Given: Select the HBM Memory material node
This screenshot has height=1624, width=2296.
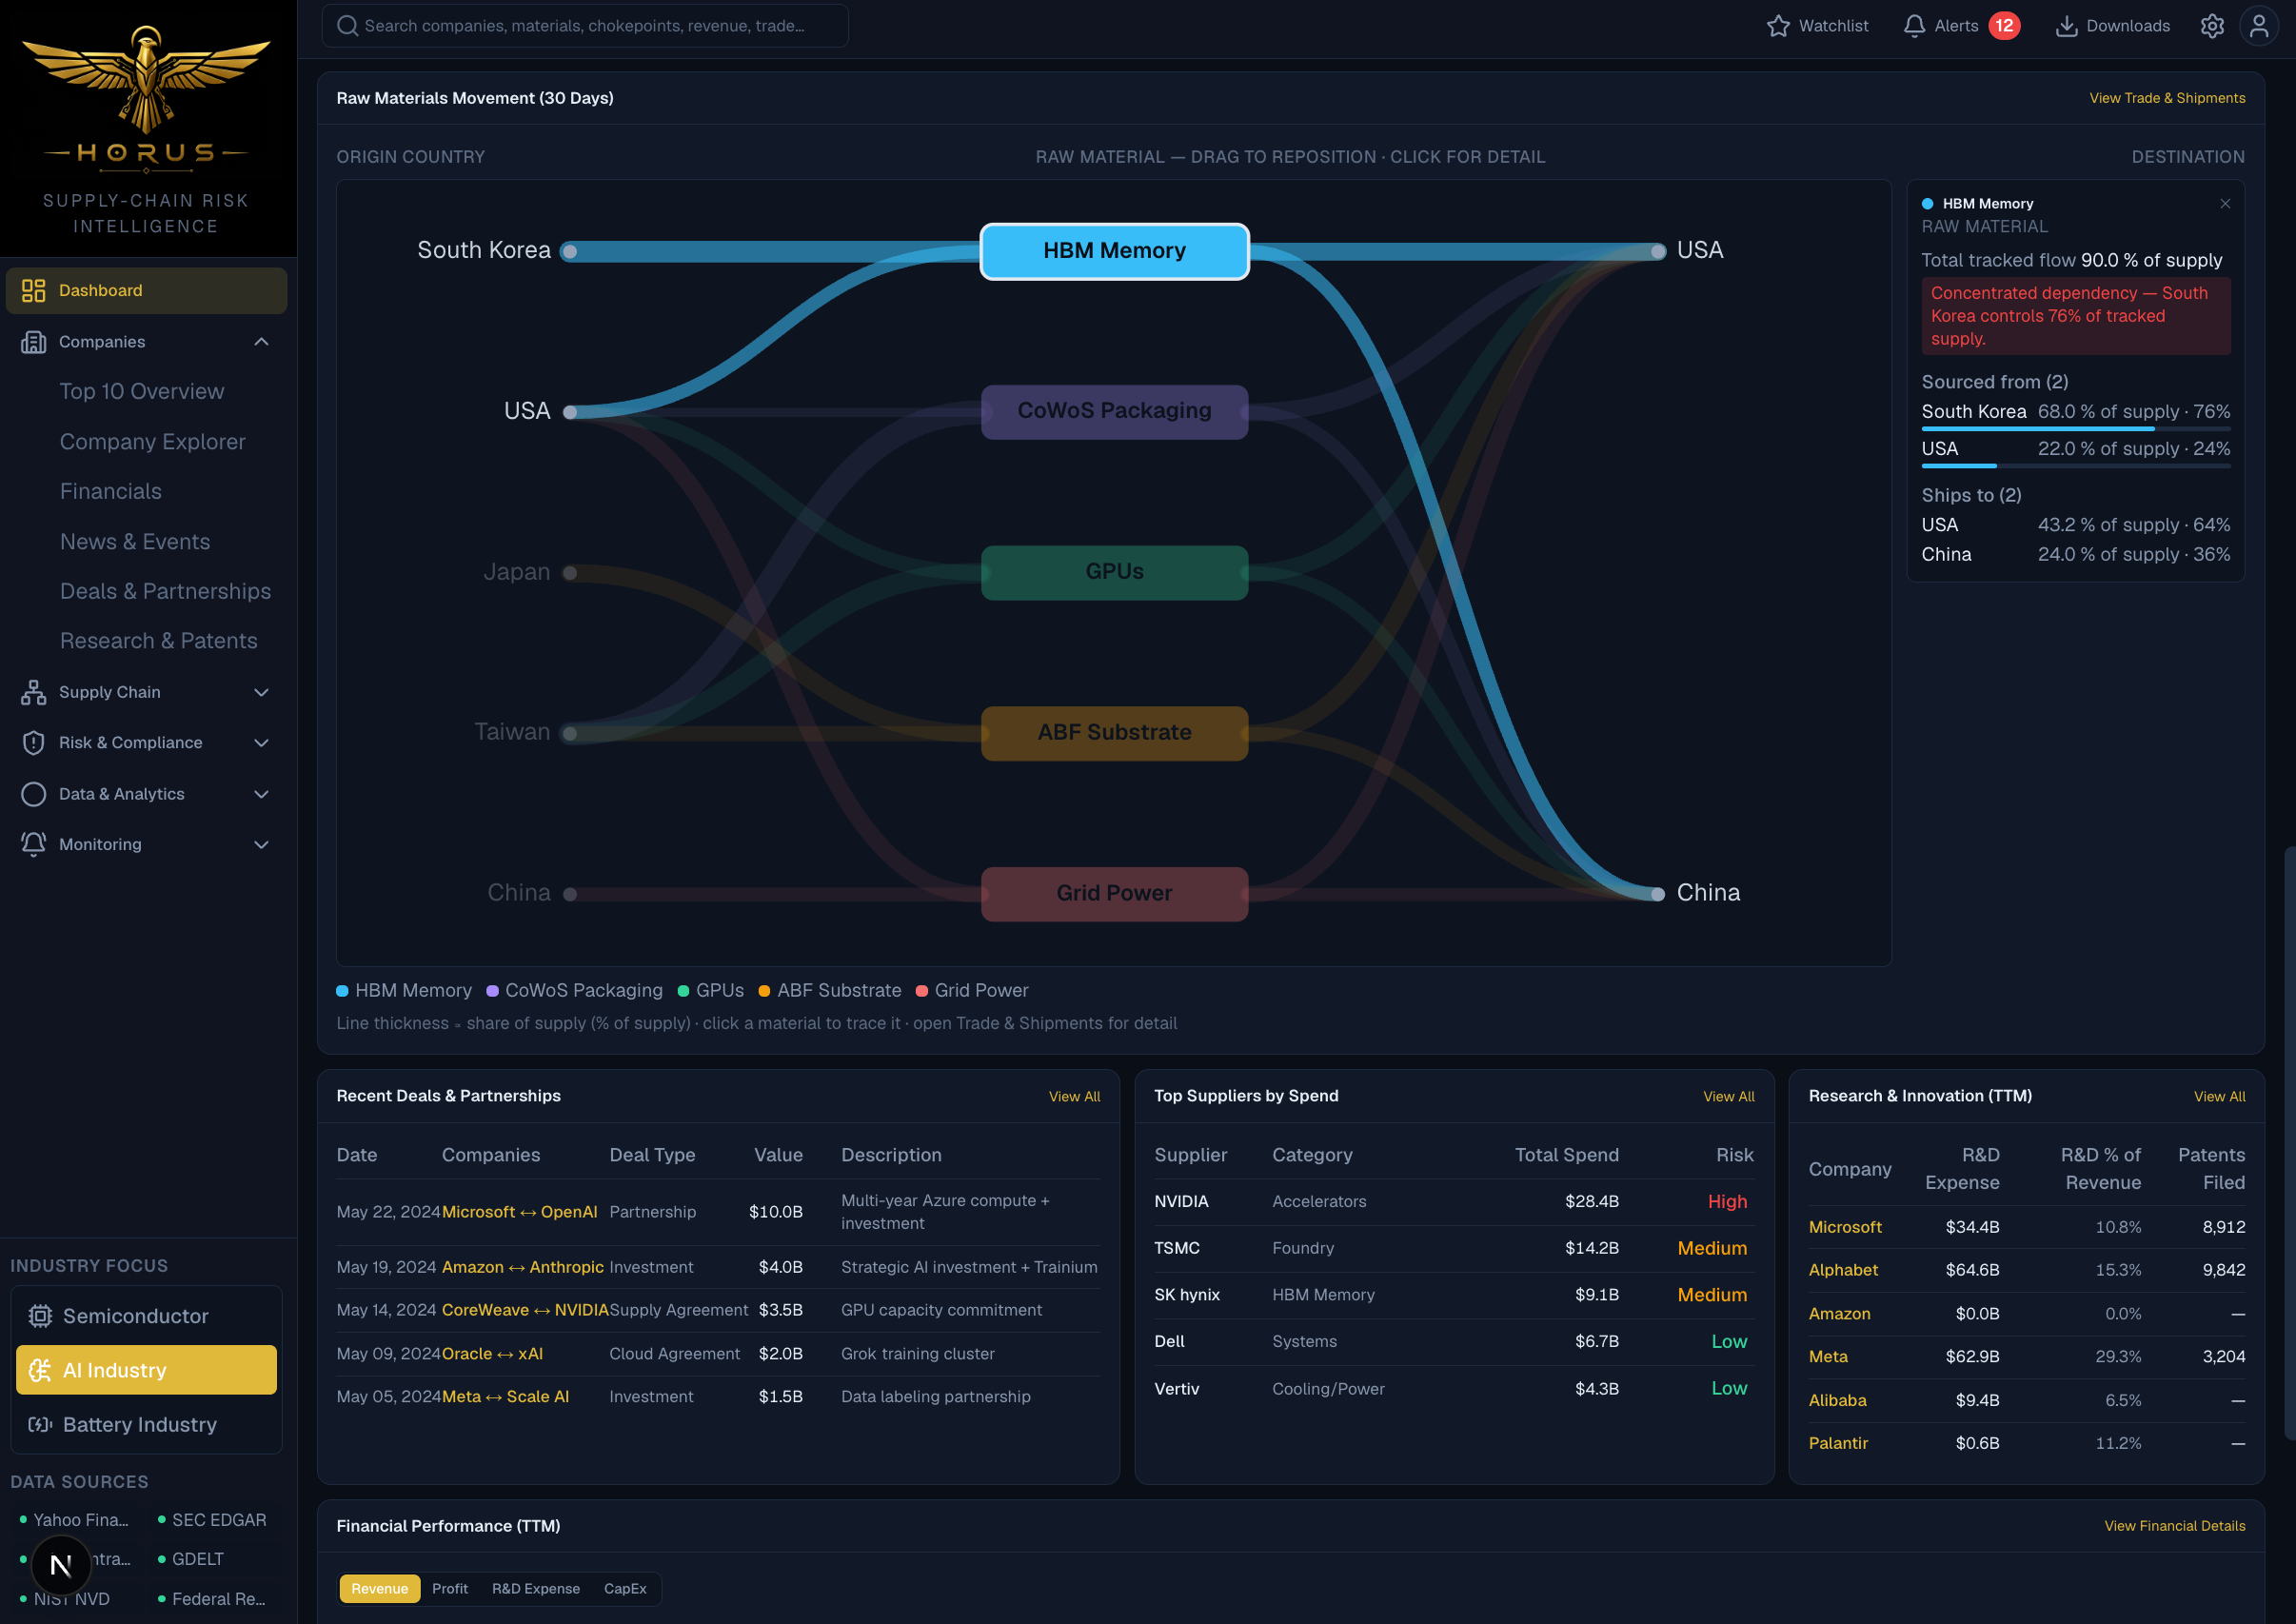Looking at the screenshot, I should pos(1115,251).
